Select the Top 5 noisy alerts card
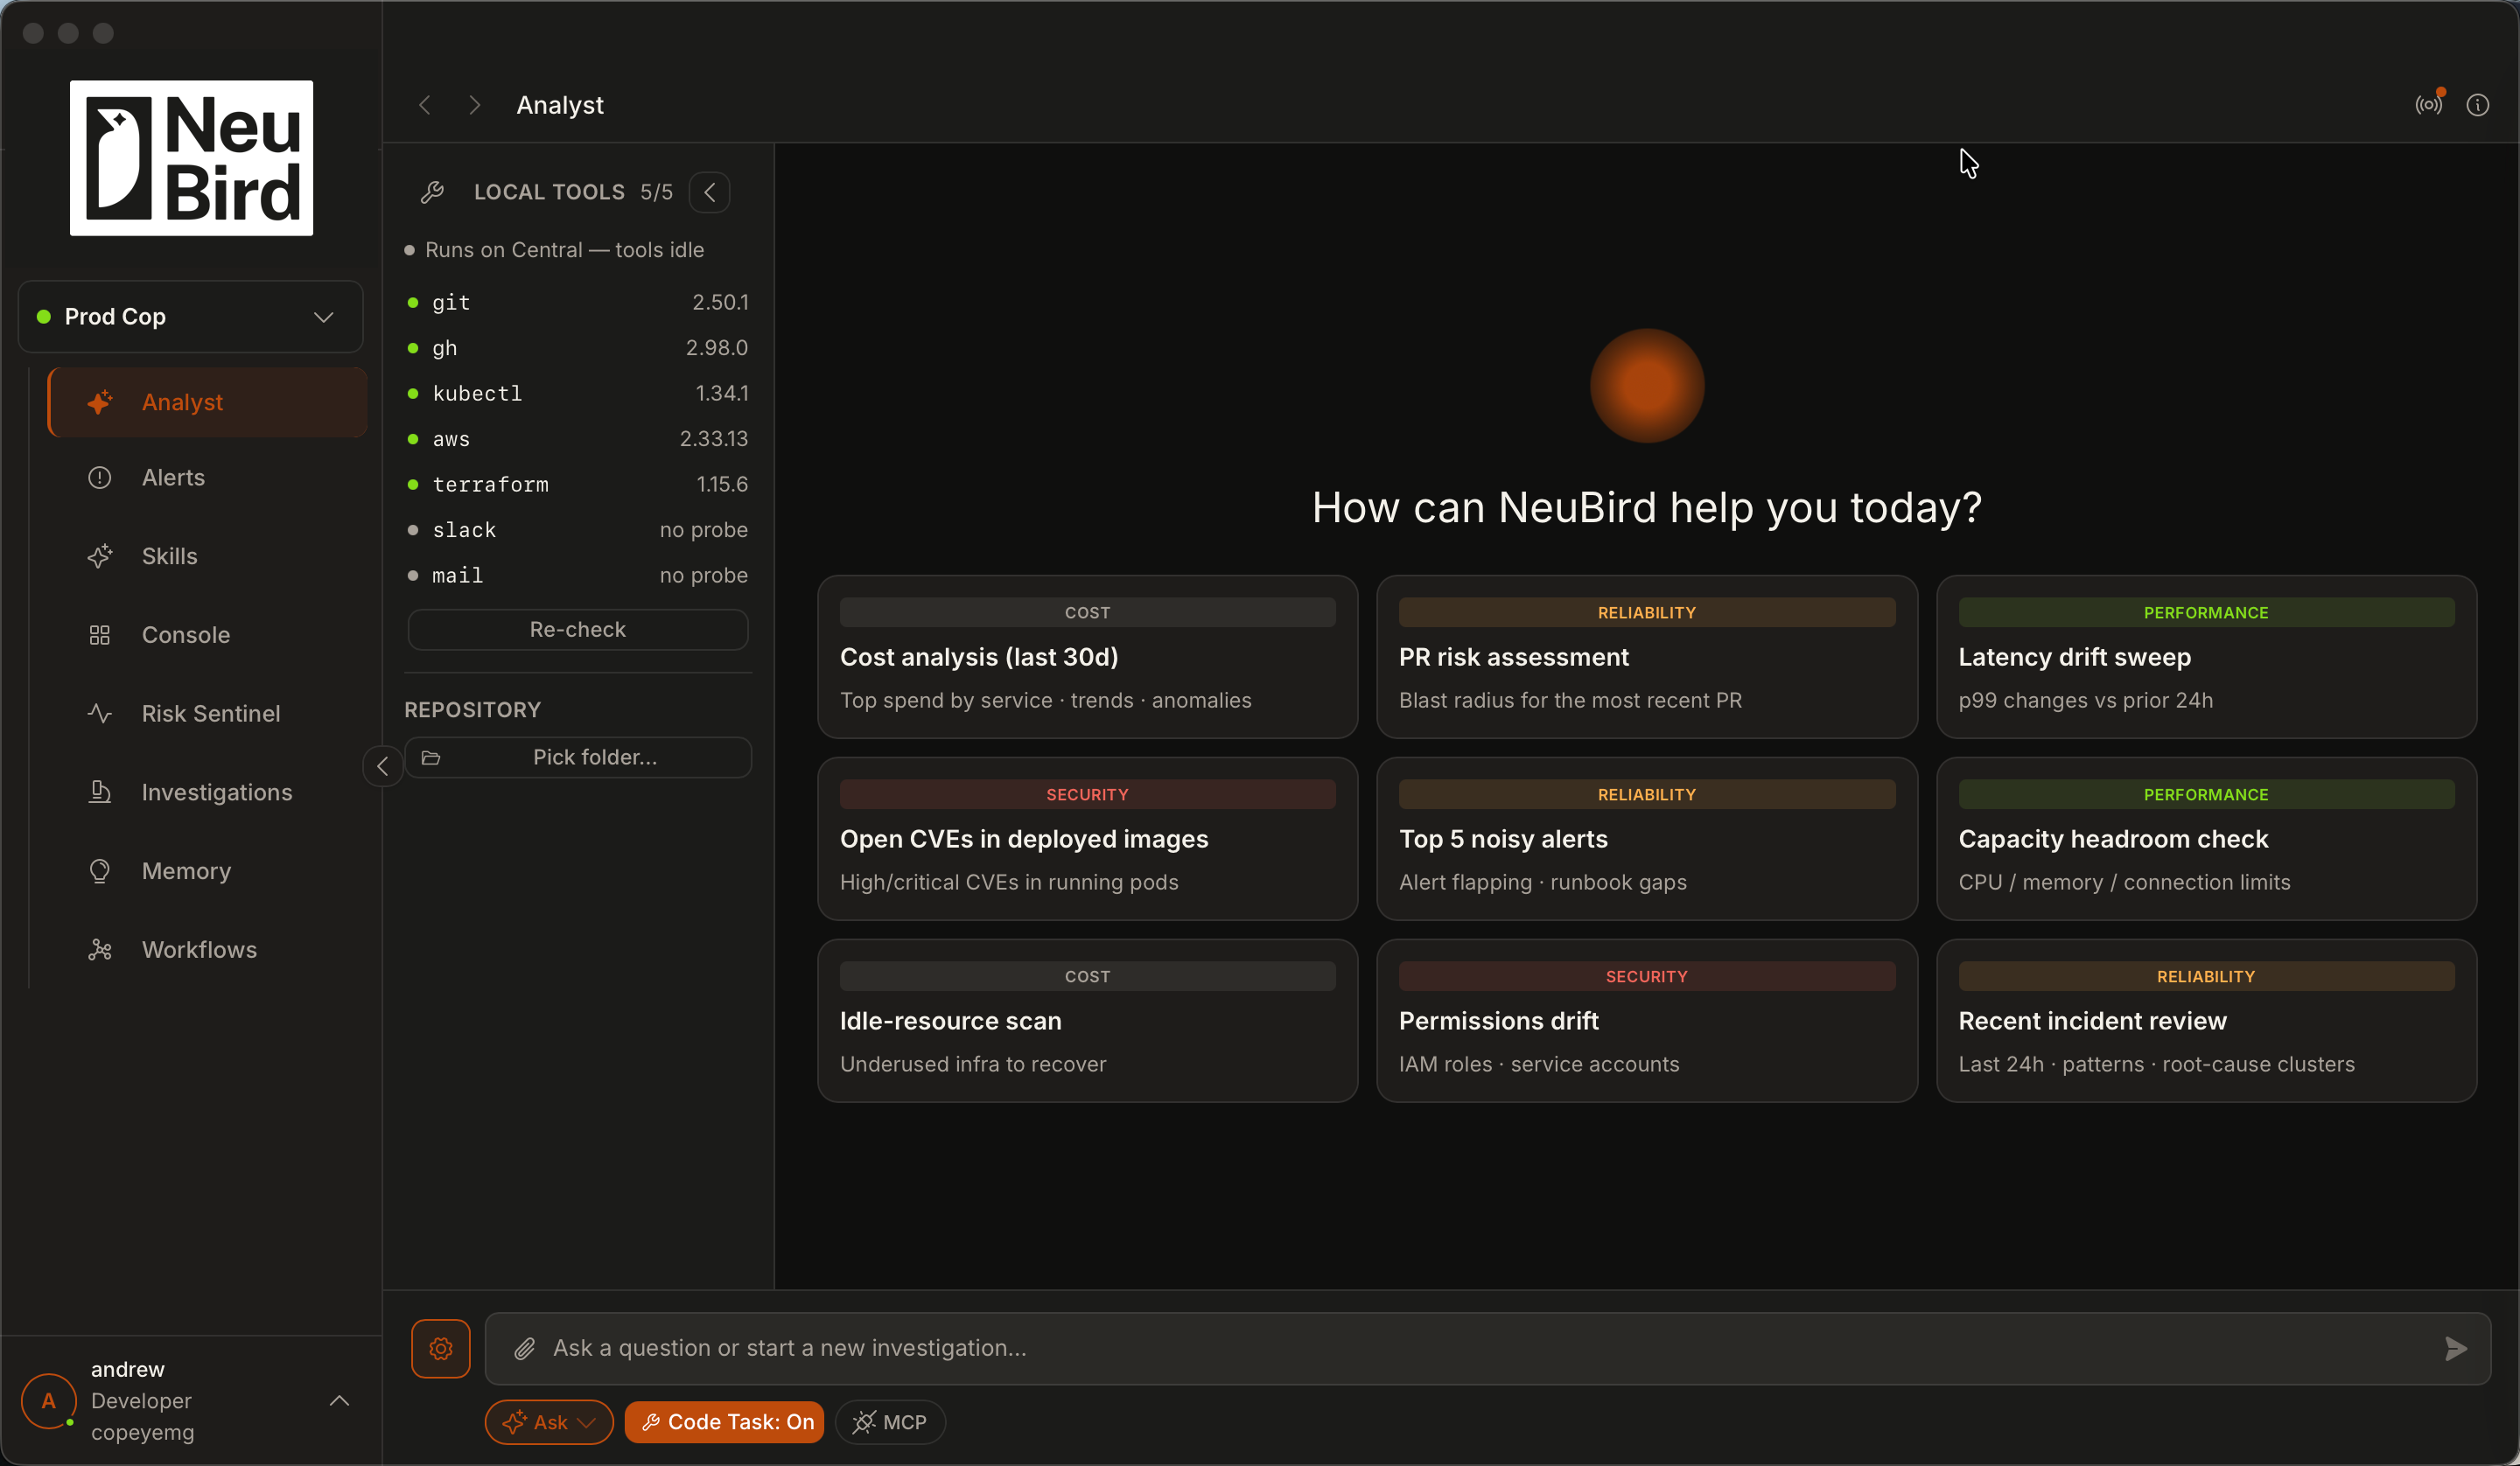2520x1466 pixels. [x=1646, y=839]
